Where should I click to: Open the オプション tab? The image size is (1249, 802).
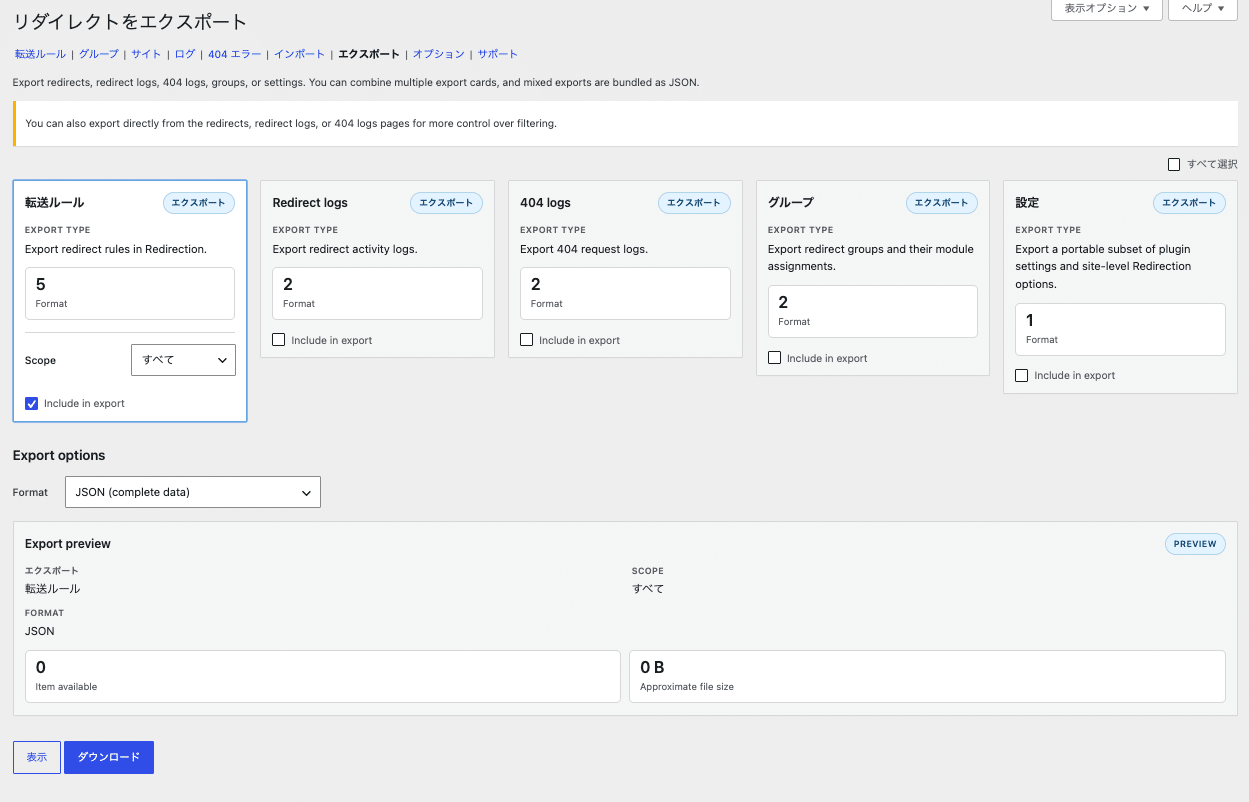[x=439, y=54]
